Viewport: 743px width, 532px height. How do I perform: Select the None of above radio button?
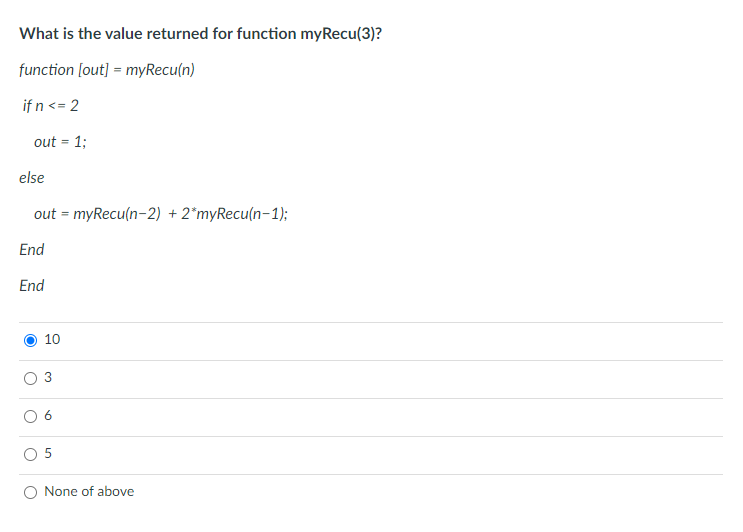[30, 492]
